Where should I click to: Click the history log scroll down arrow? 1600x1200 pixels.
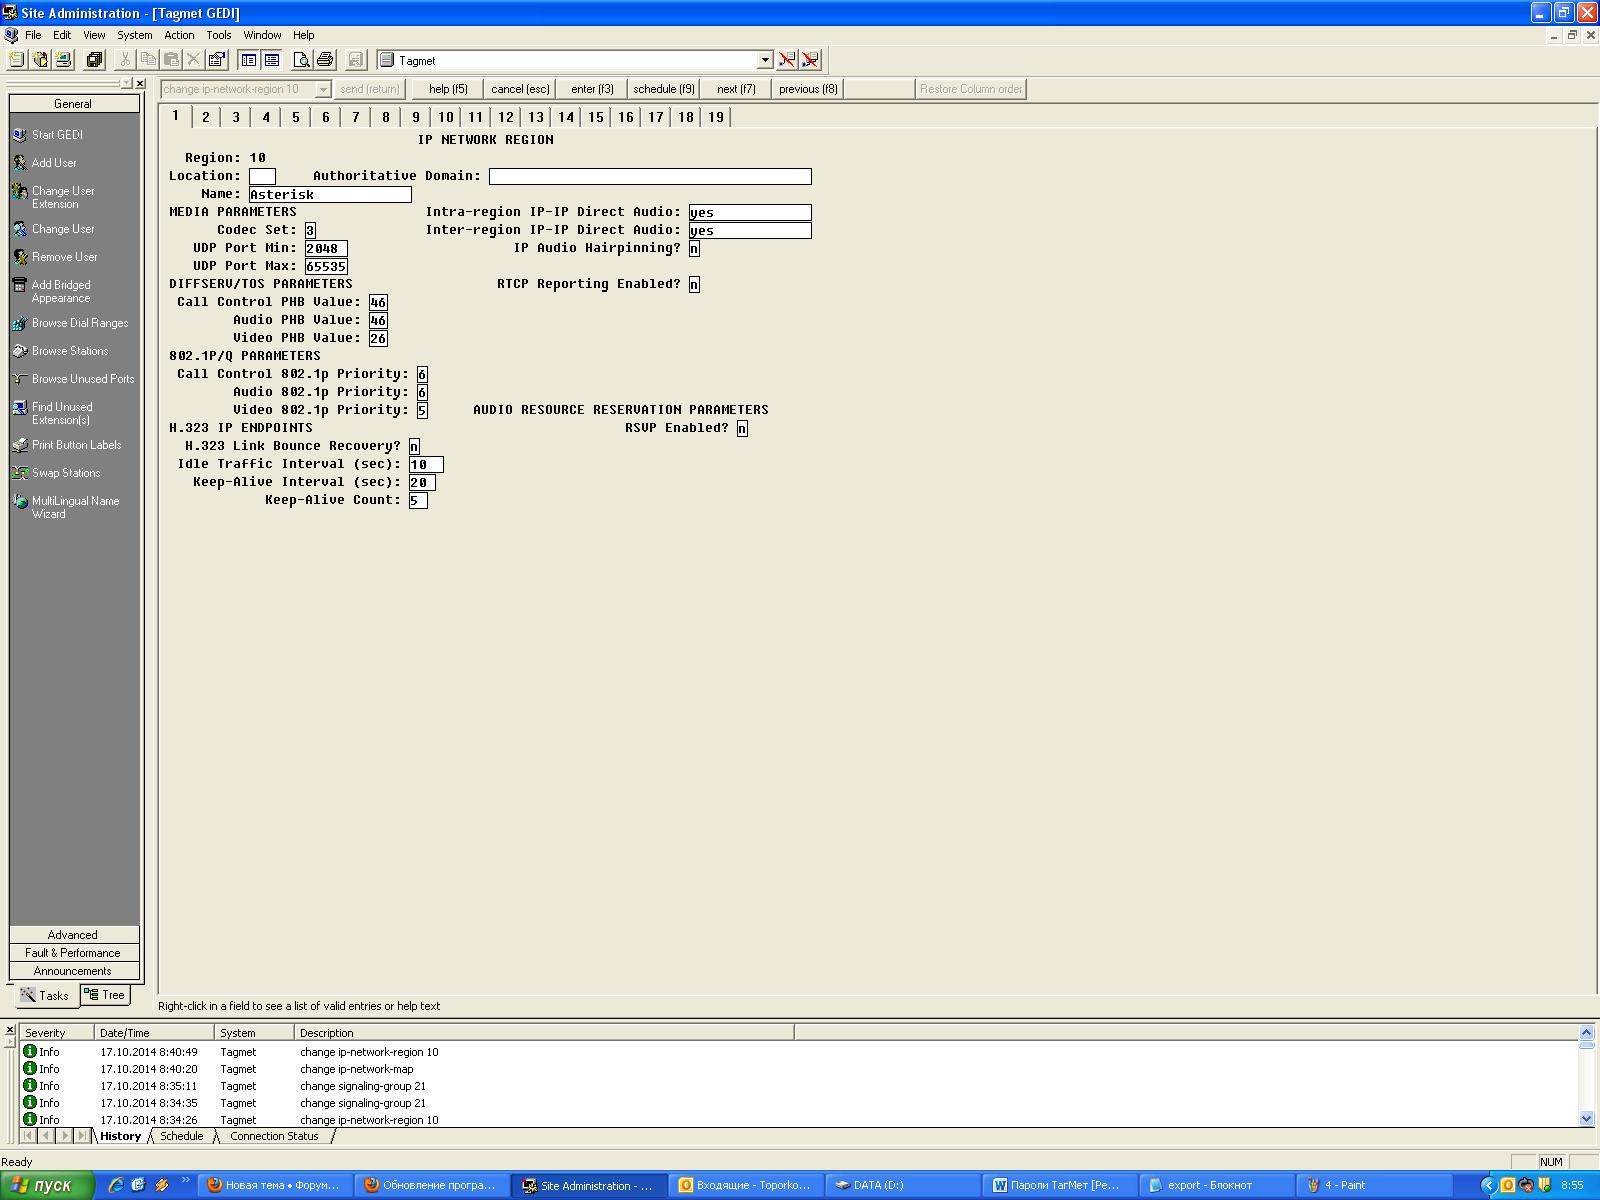click(x=1587, y=1119)
